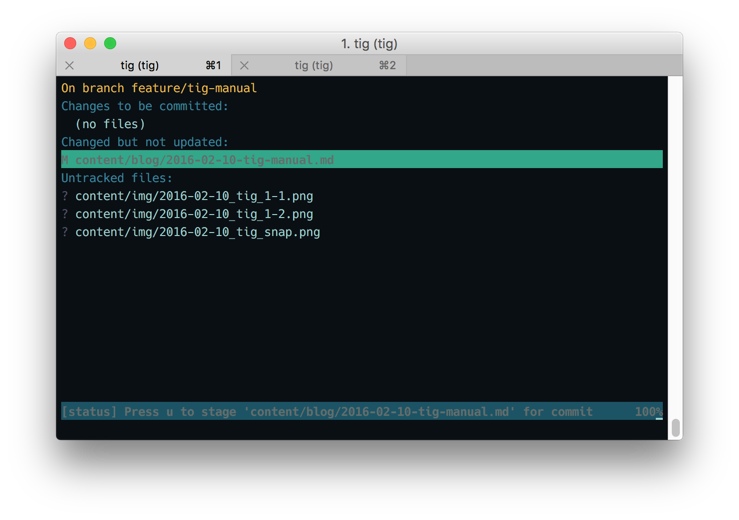Click the red close window button
This screenshot has height=520, width=739.
click(x=70, y=43)
